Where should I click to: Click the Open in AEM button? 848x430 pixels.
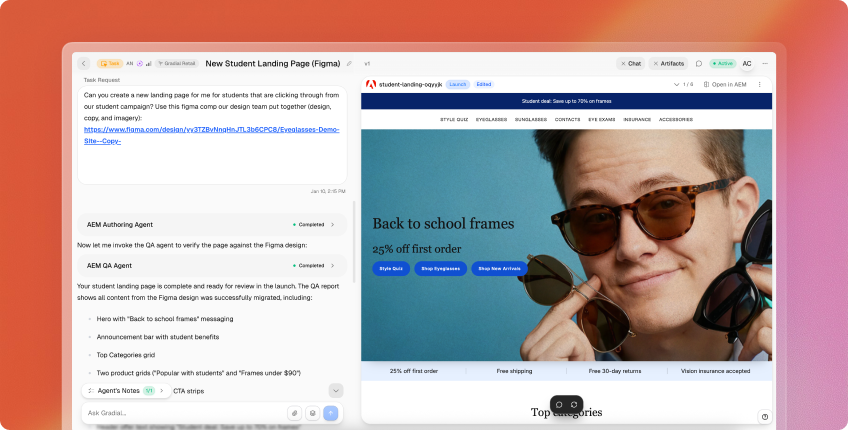725,85
